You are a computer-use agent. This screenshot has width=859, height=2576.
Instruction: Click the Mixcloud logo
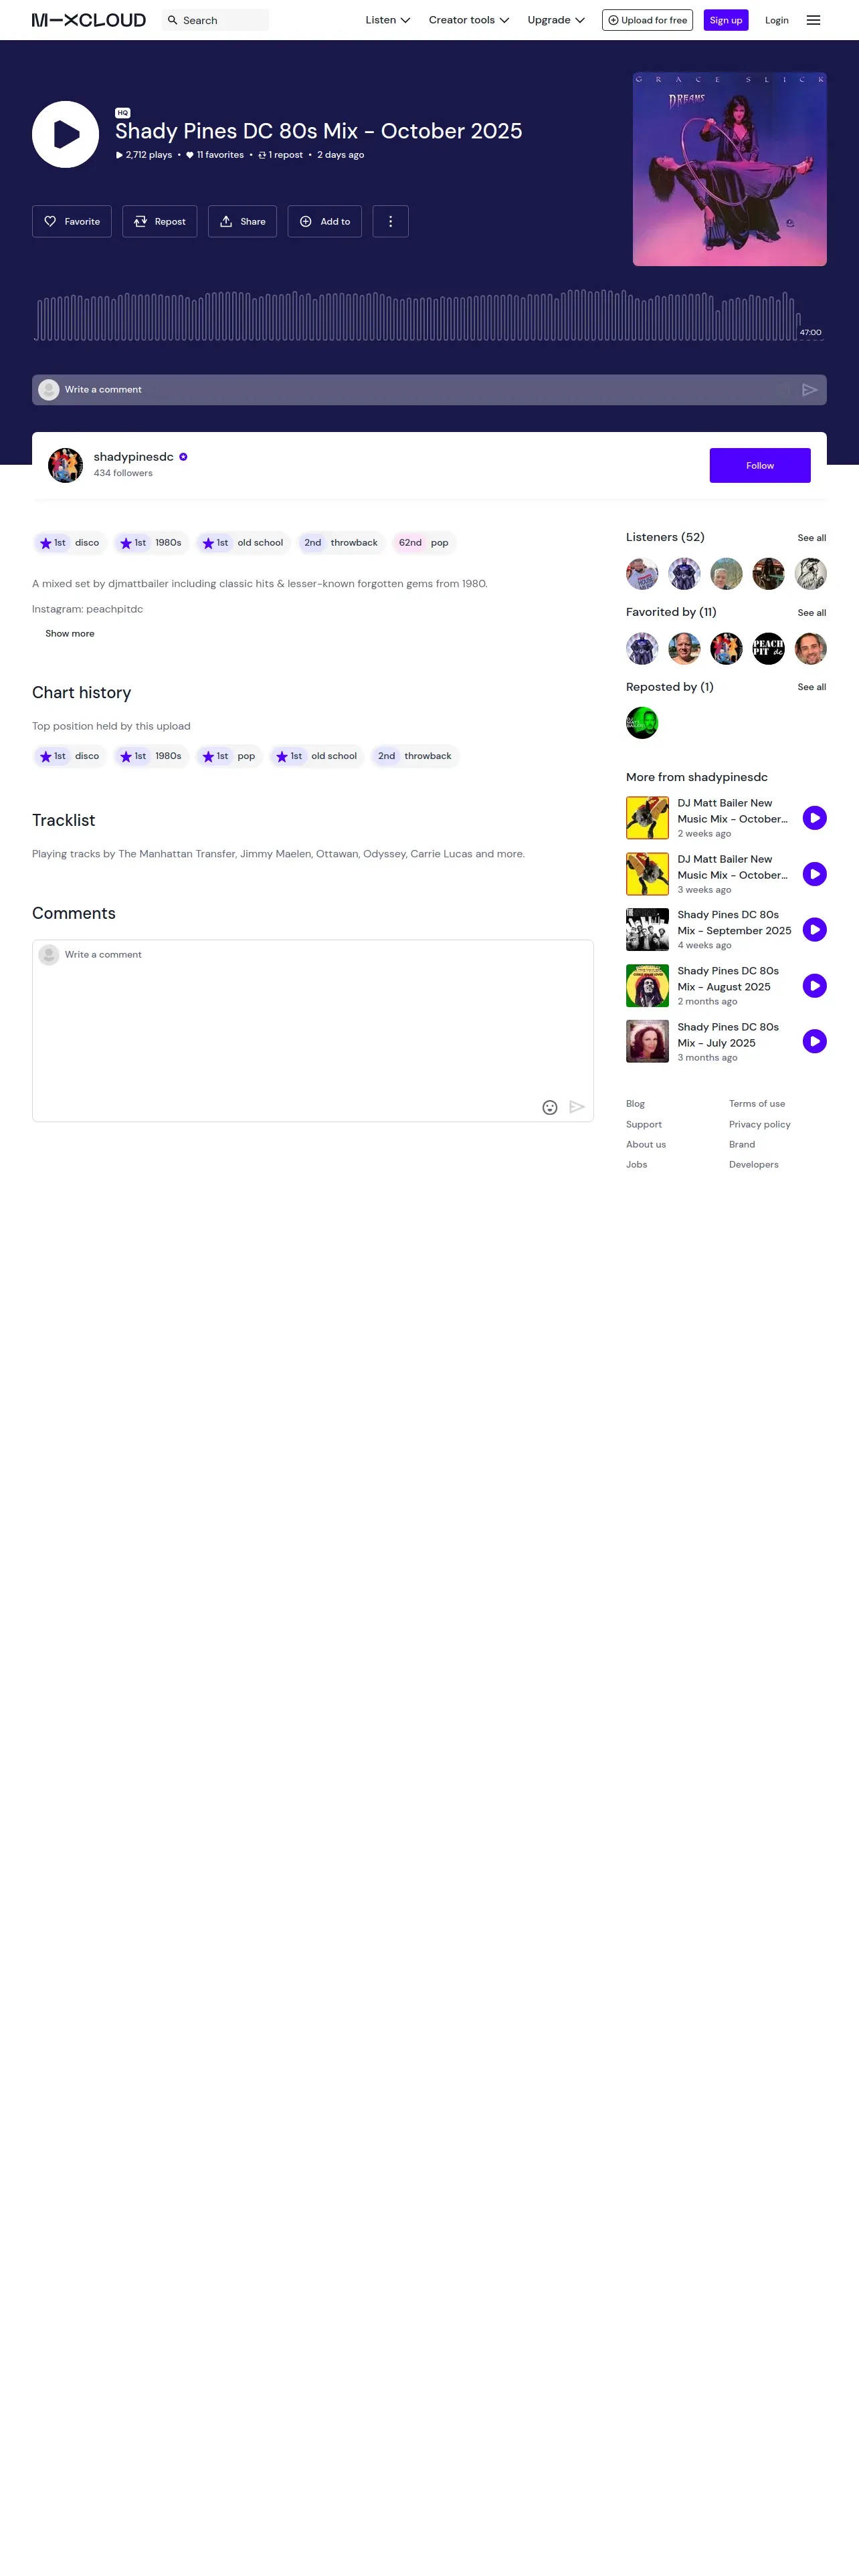point(89,20)
